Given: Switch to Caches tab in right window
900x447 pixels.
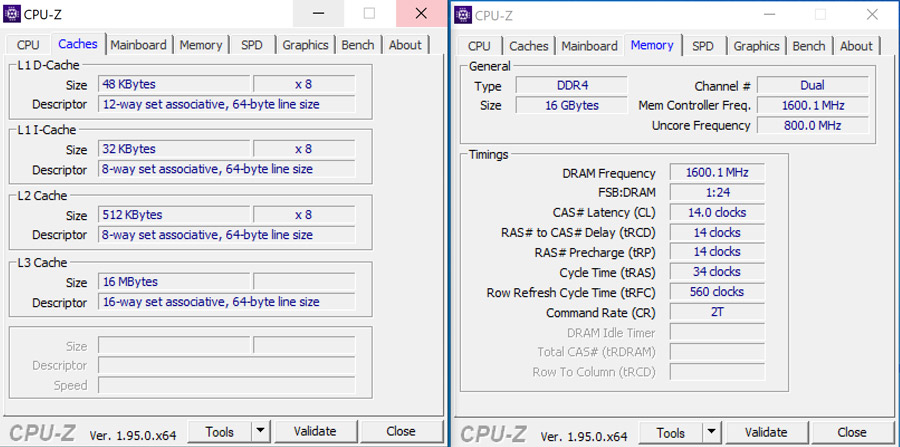Looking at the screenshot, I should click(x=529, y=46).
